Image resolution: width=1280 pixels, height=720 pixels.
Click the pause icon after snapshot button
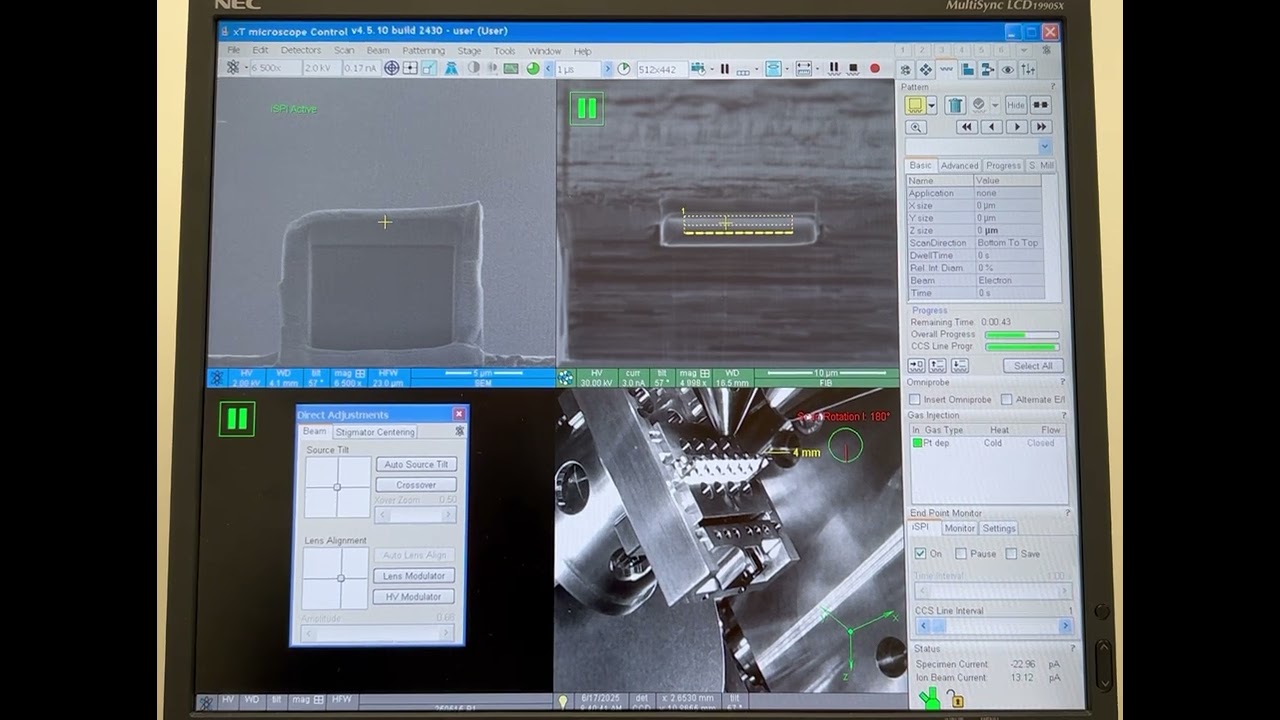click(725, 68)
